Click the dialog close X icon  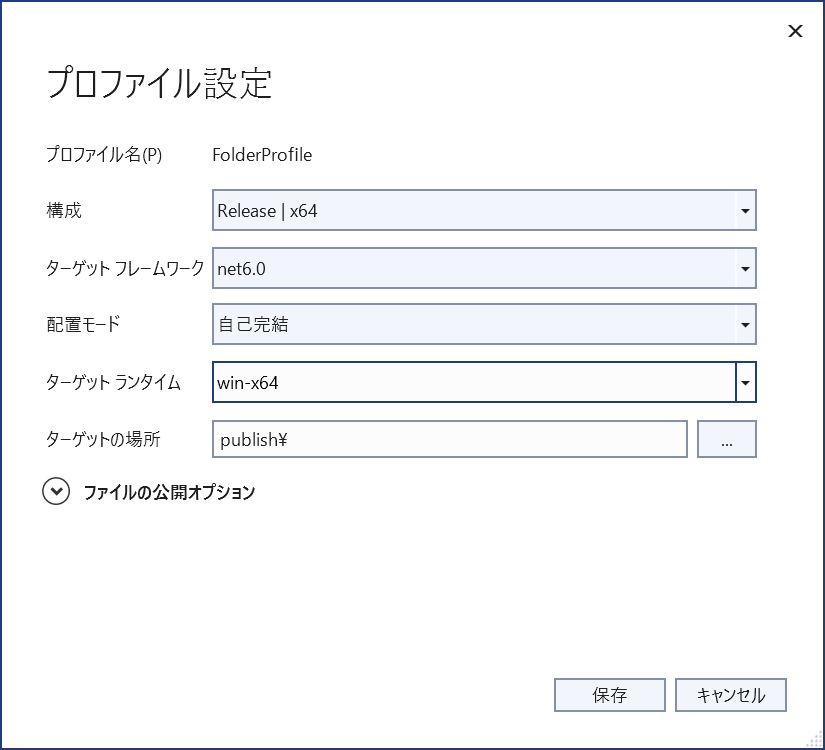(795, 31)
